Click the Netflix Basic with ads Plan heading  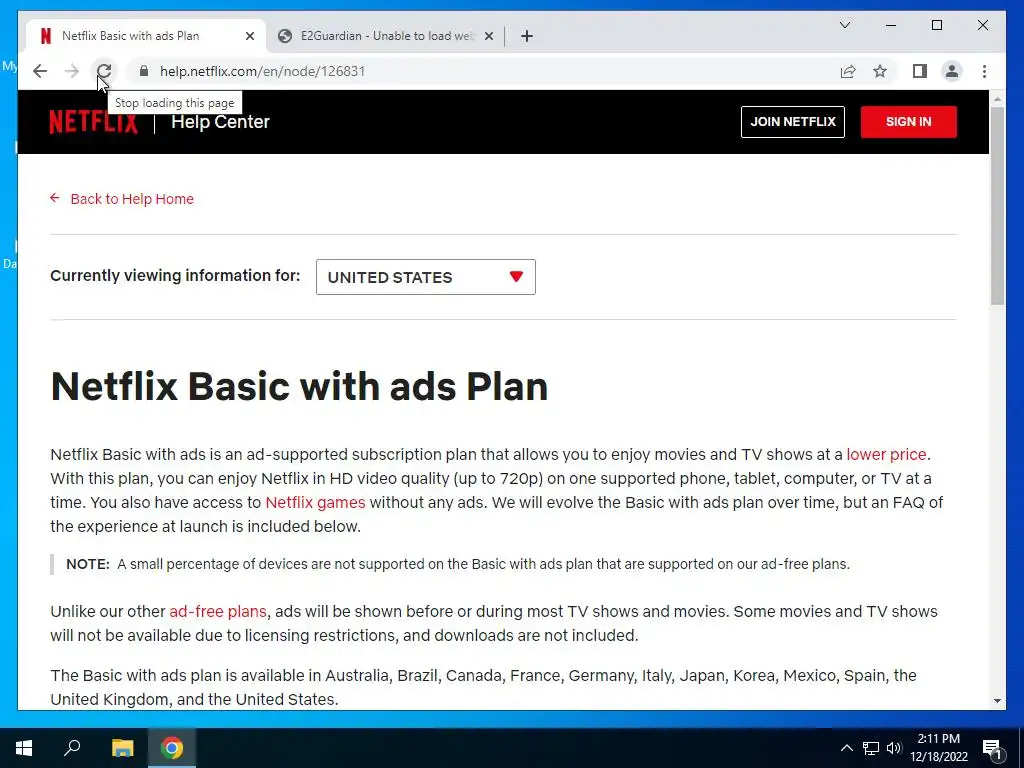299,387
